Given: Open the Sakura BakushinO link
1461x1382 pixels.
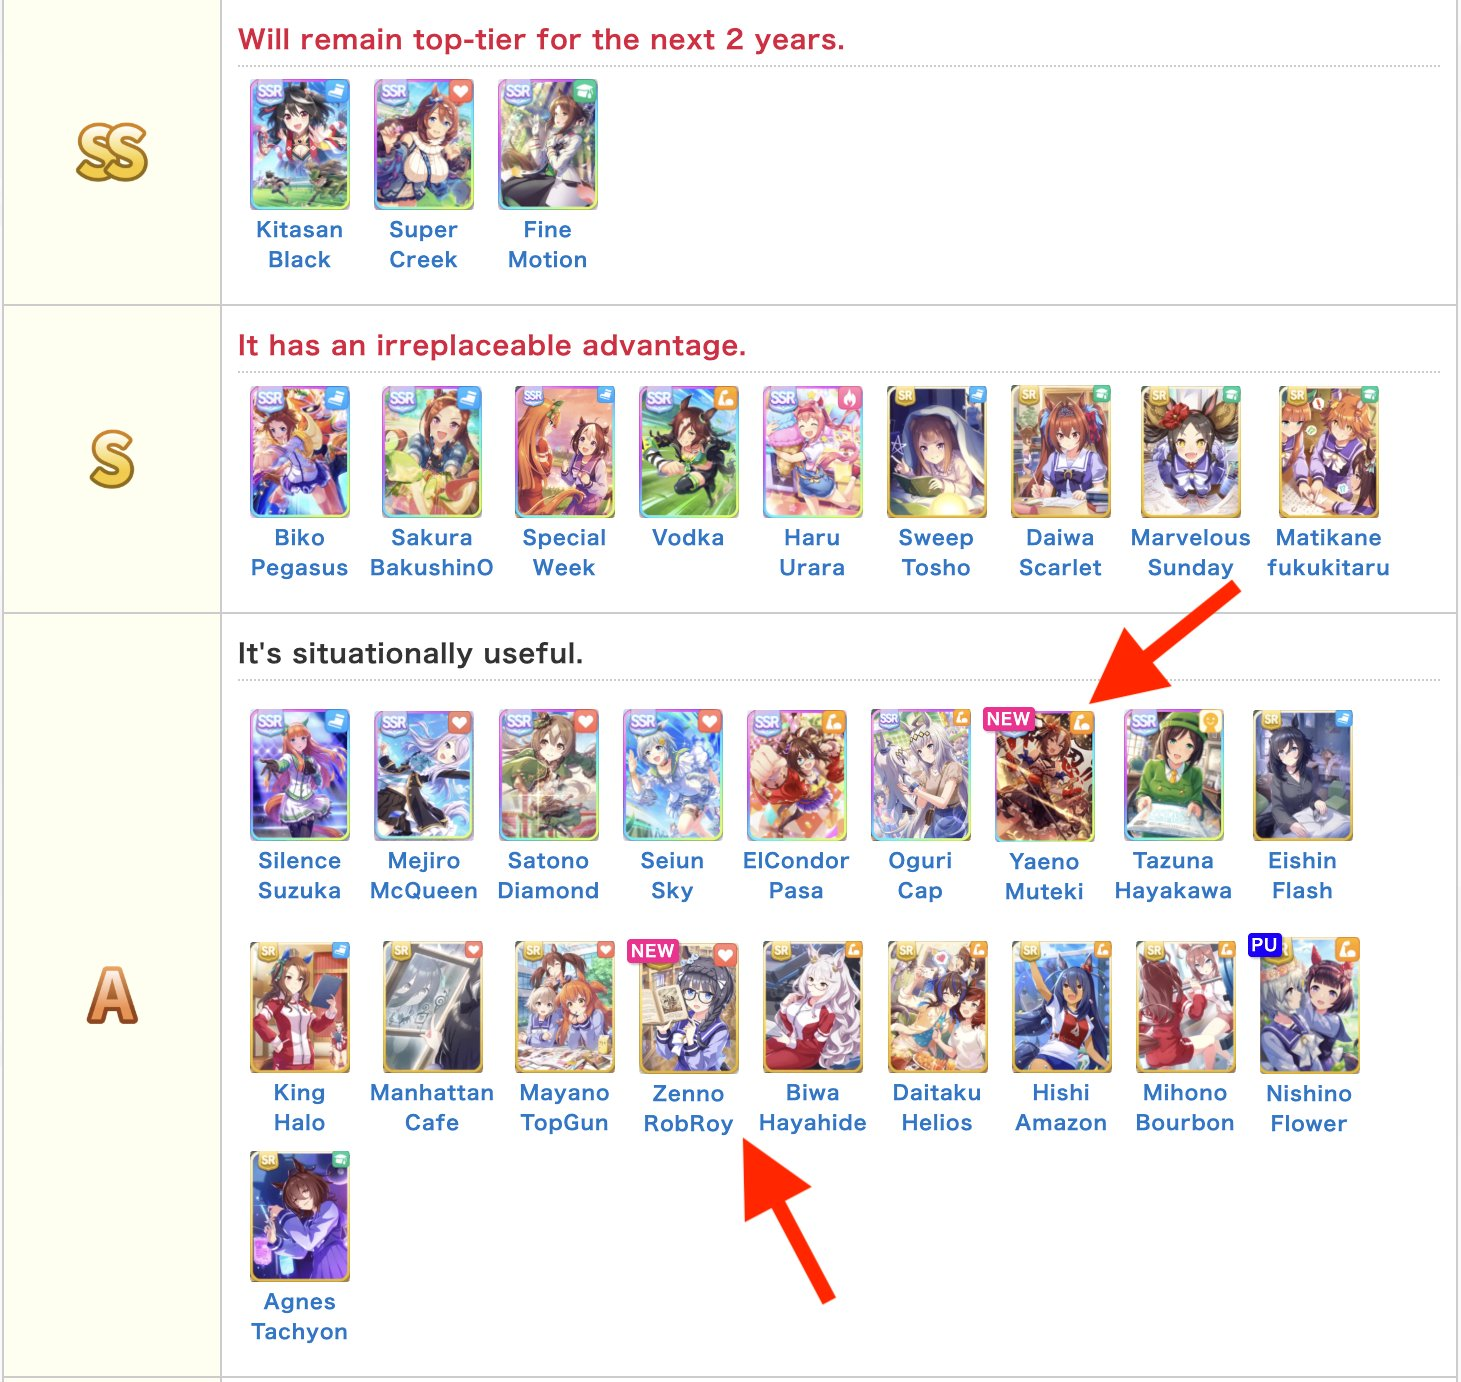Looking at the screenshot, I should click(431, 552).
